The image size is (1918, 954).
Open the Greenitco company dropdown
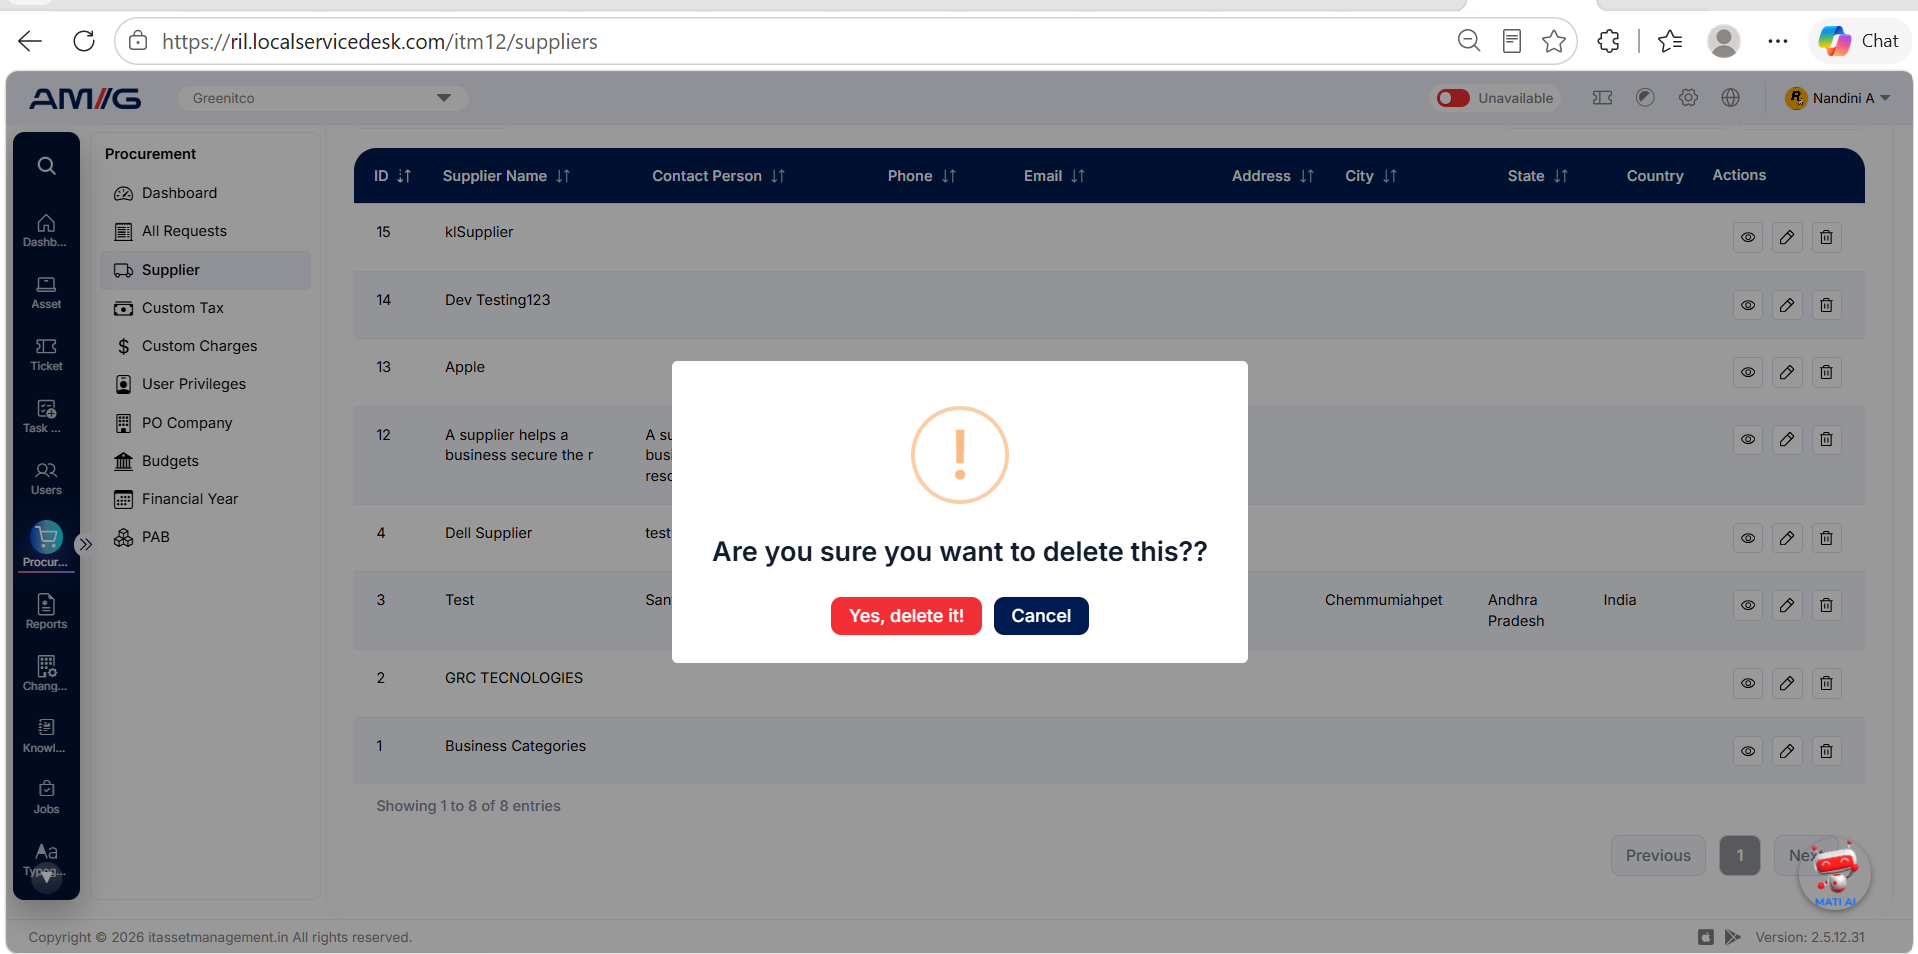323,98
